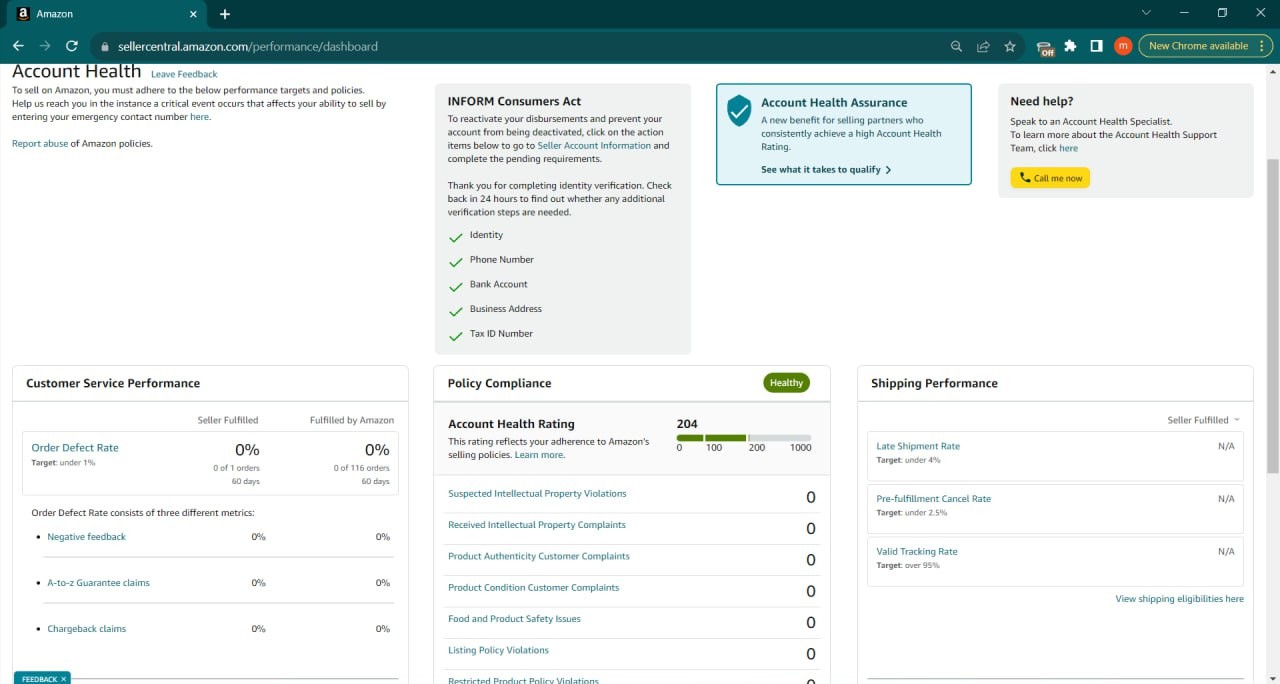The image size is (1280, 684).
Task: Click the page vertical scrollbar
Action: pyautogui.click(x=1273, y=316)
